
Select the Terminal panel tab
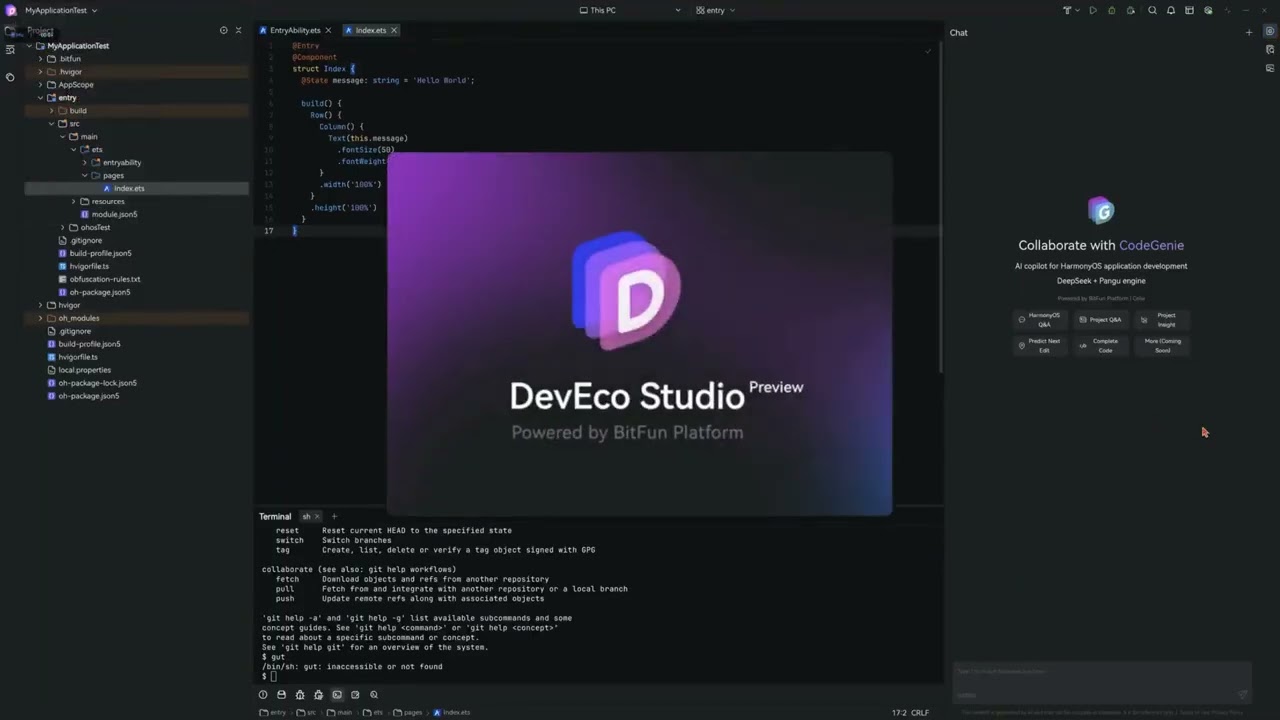tap(275, 516)
